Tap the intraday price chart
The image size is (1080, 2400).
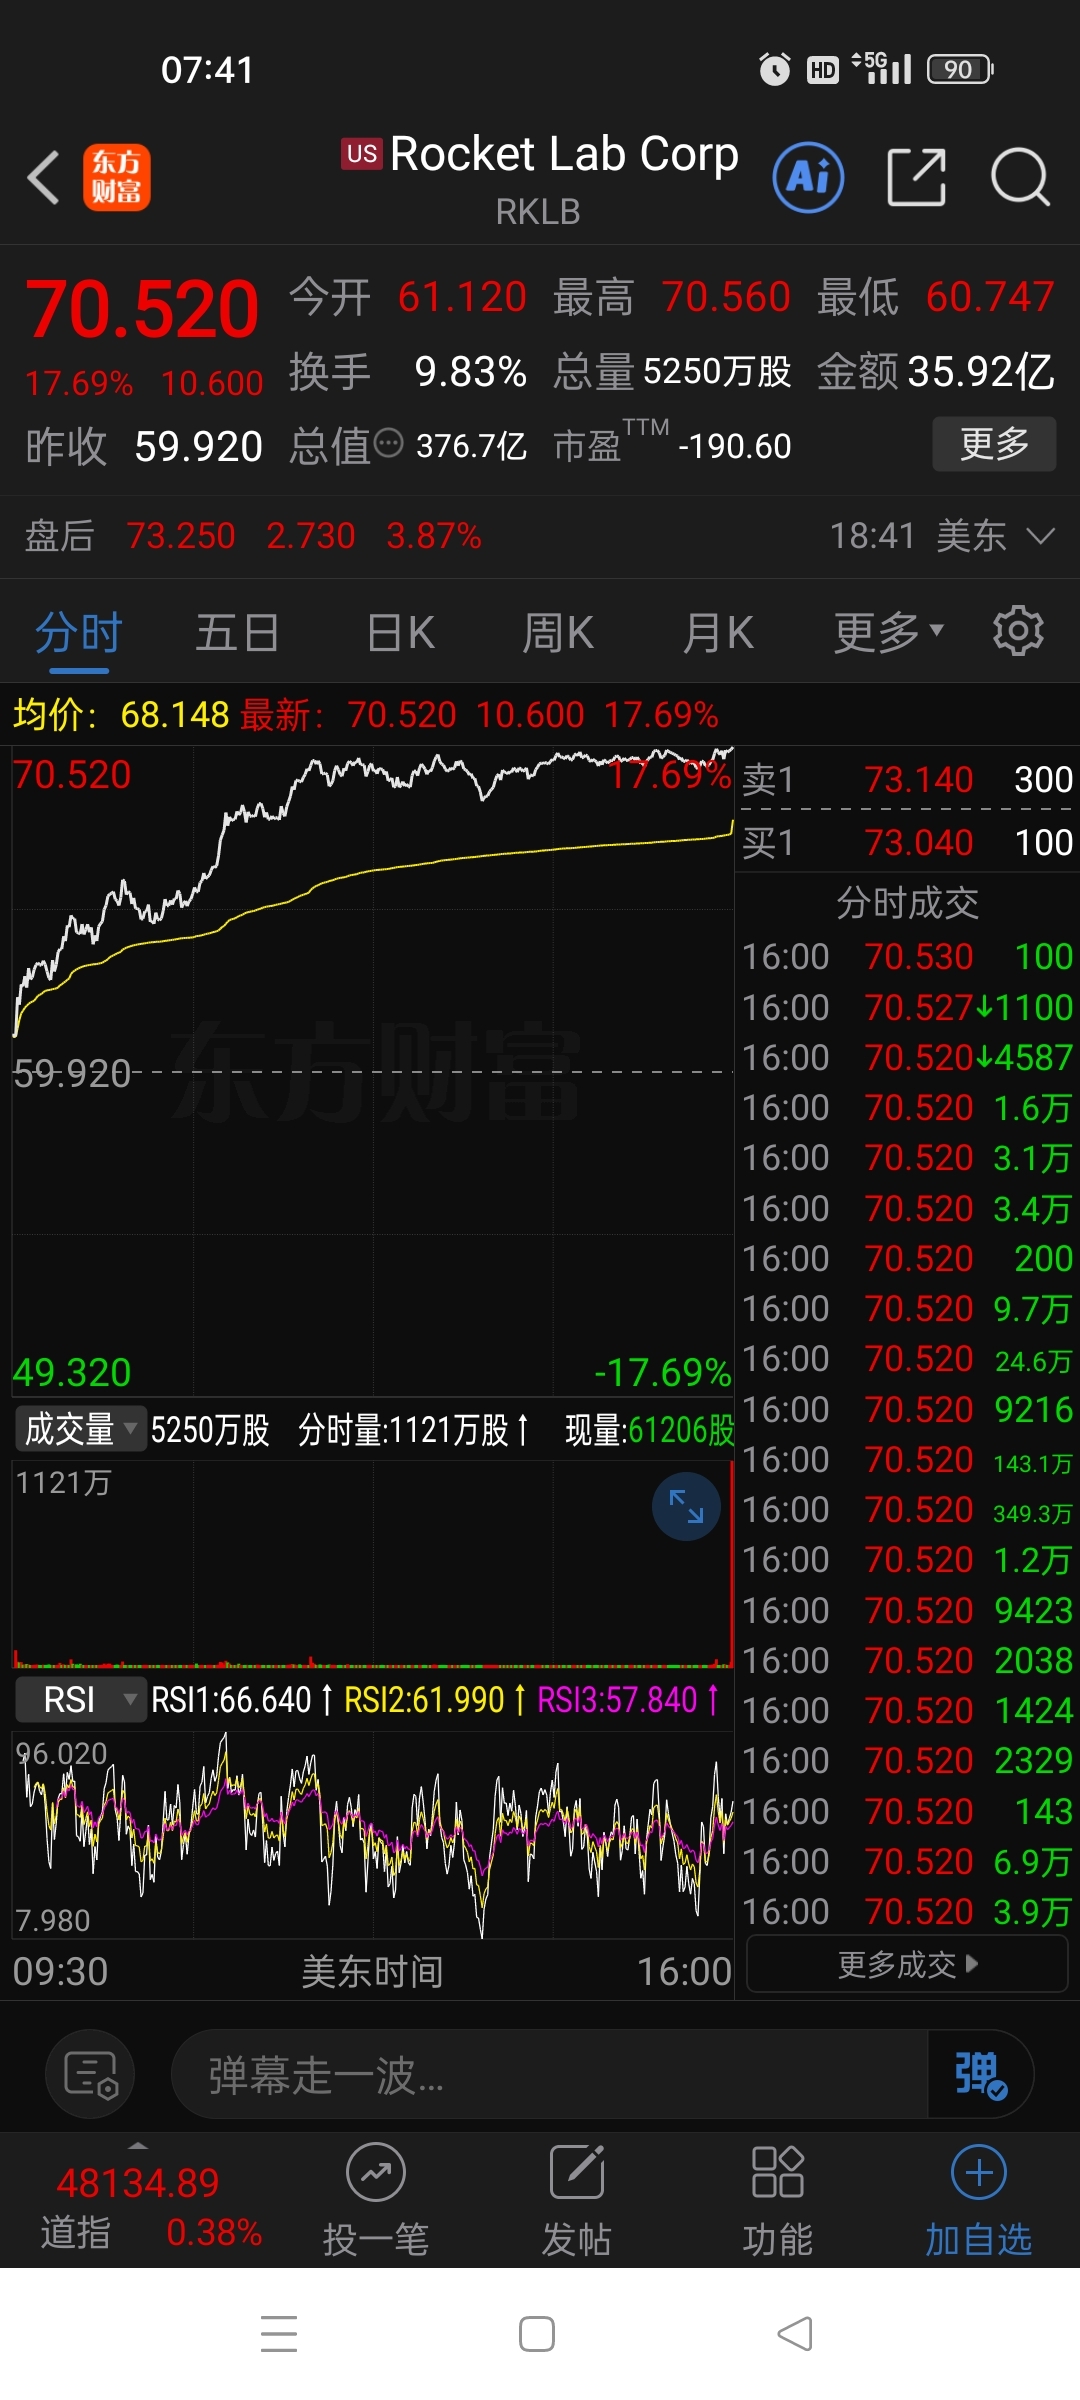click(373, 1070)
